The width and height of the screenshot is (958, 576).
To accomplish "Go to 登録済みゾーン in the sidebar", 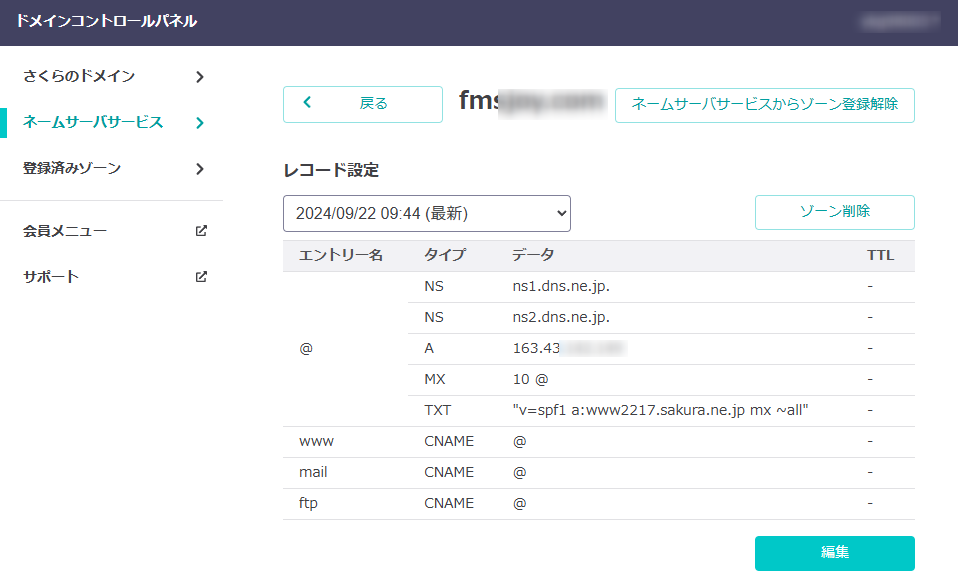I will point(72,169).
